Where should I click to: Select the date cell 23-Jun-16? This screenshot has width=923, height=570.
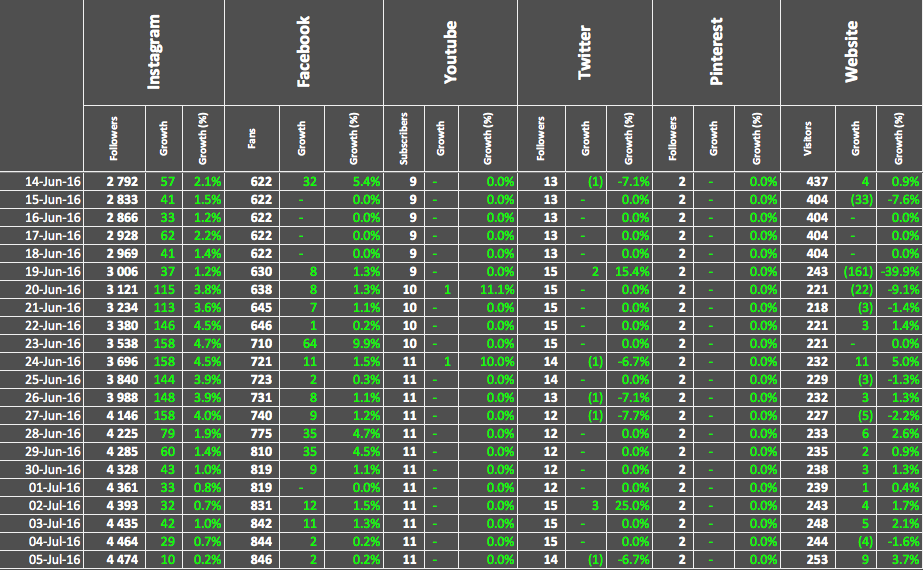(x=42, y=343)
